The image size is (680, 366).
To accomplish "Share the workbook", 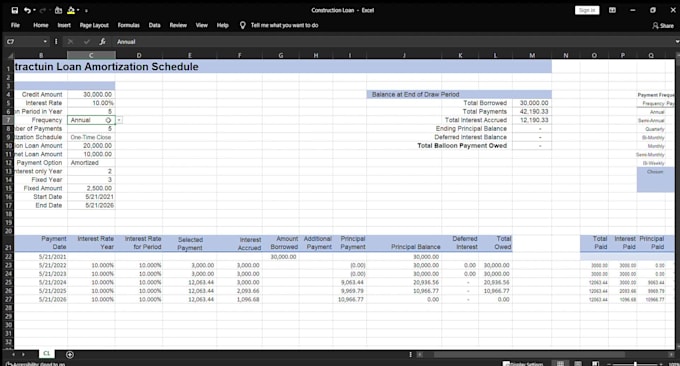I will click(663, 26).
